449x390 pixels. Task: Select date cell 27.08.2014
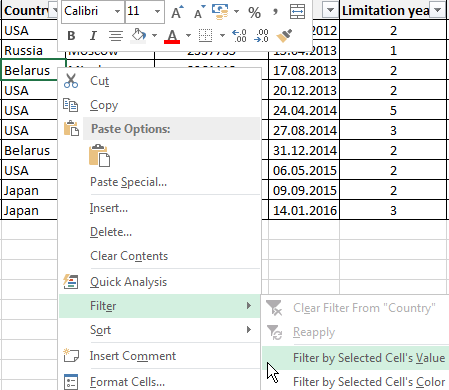point(304,130)
